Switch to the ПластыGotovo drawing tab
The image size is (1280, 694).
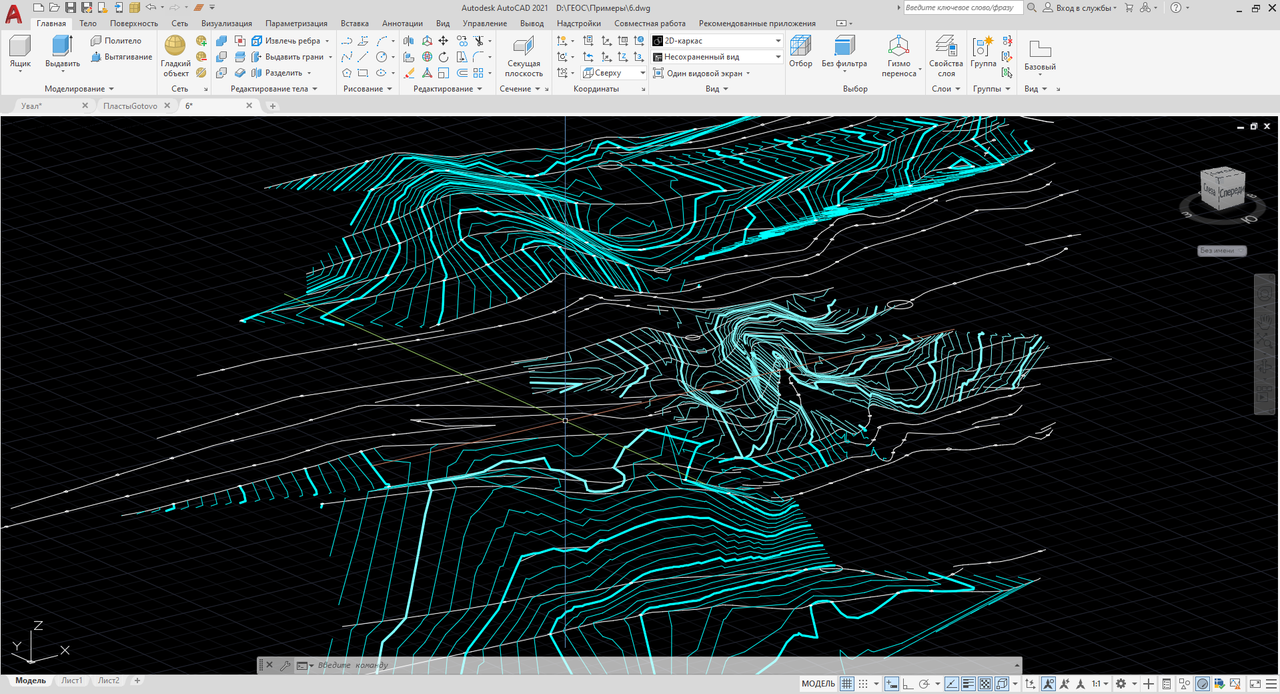click(x=130, y=106)
